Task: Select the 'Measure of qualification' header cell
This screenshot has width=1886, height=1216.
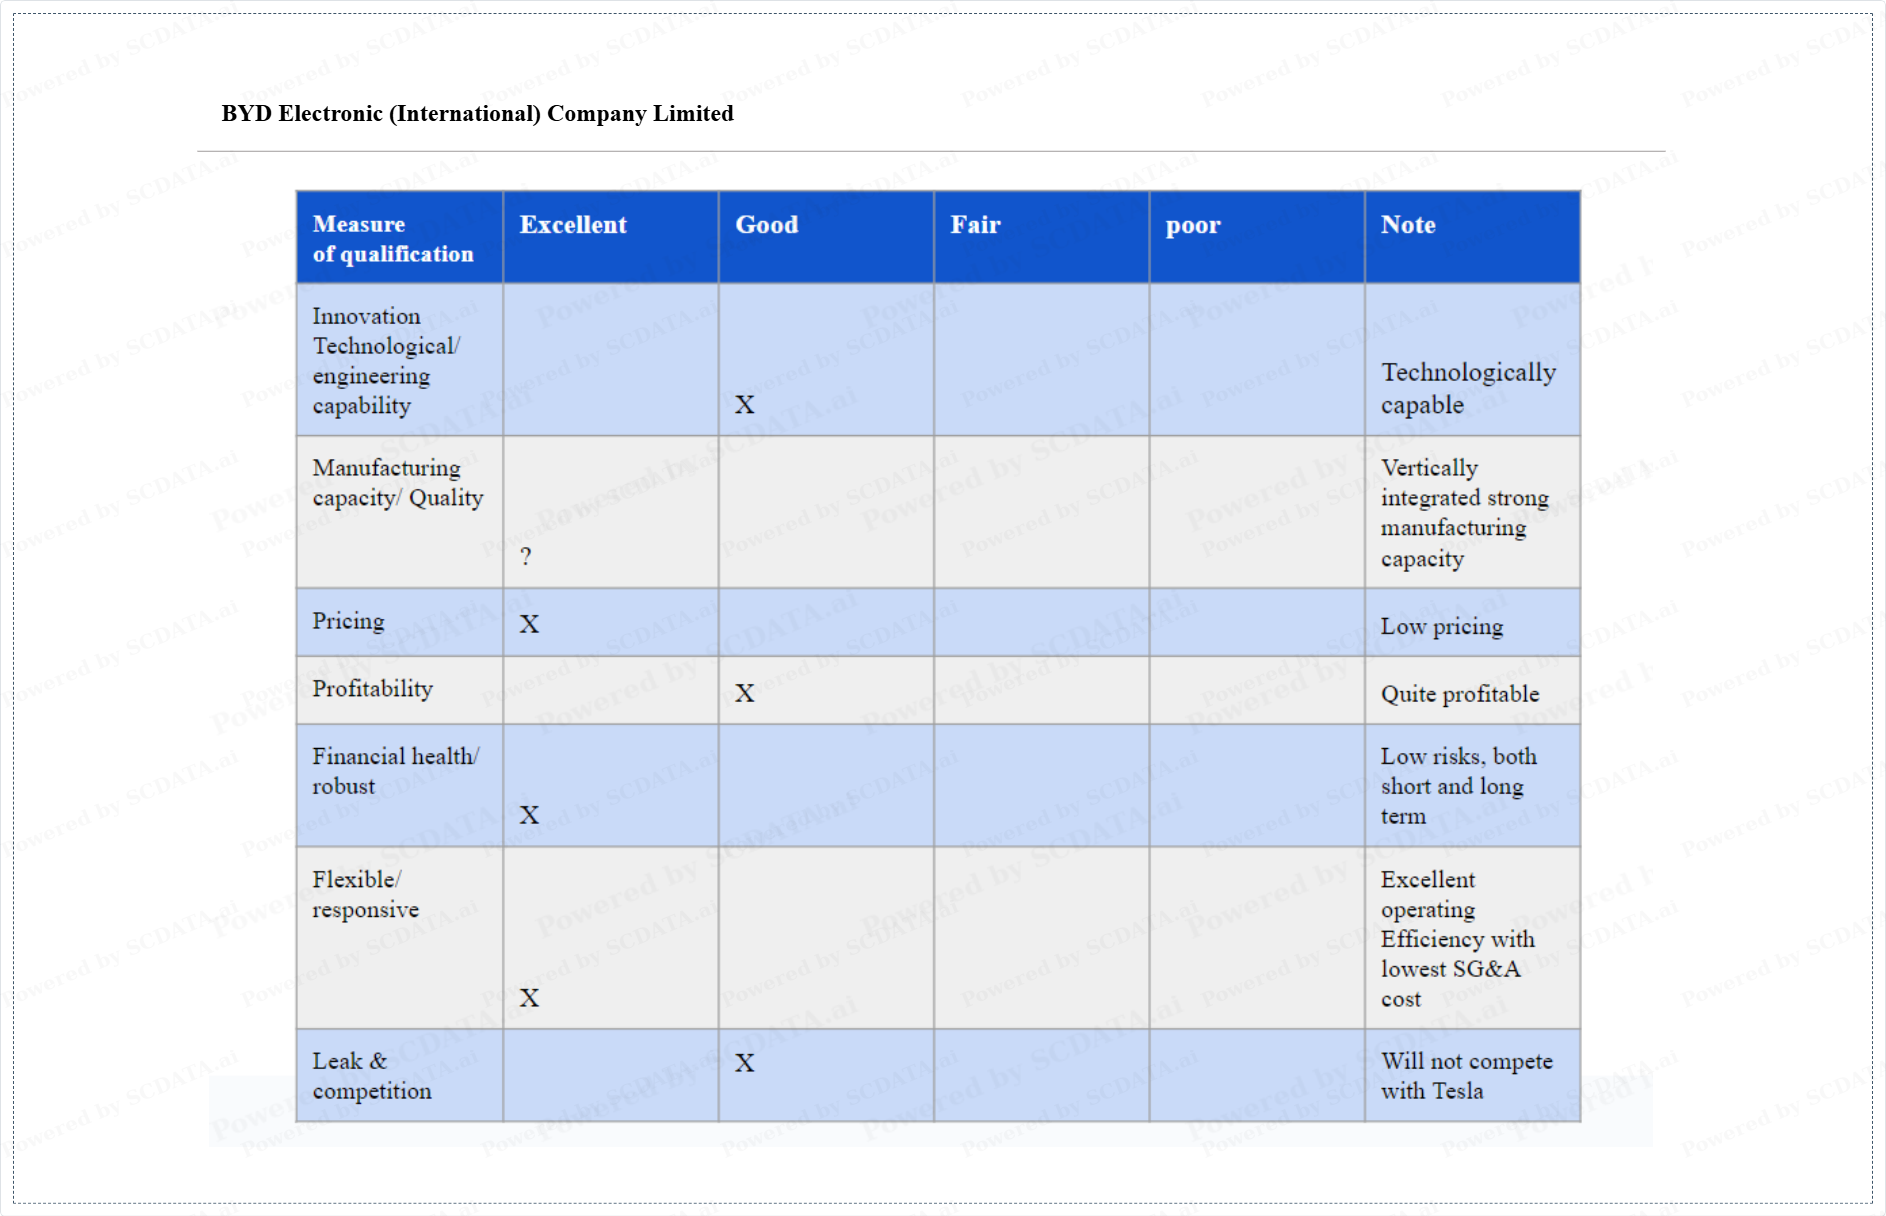Action: pos(399,238)
